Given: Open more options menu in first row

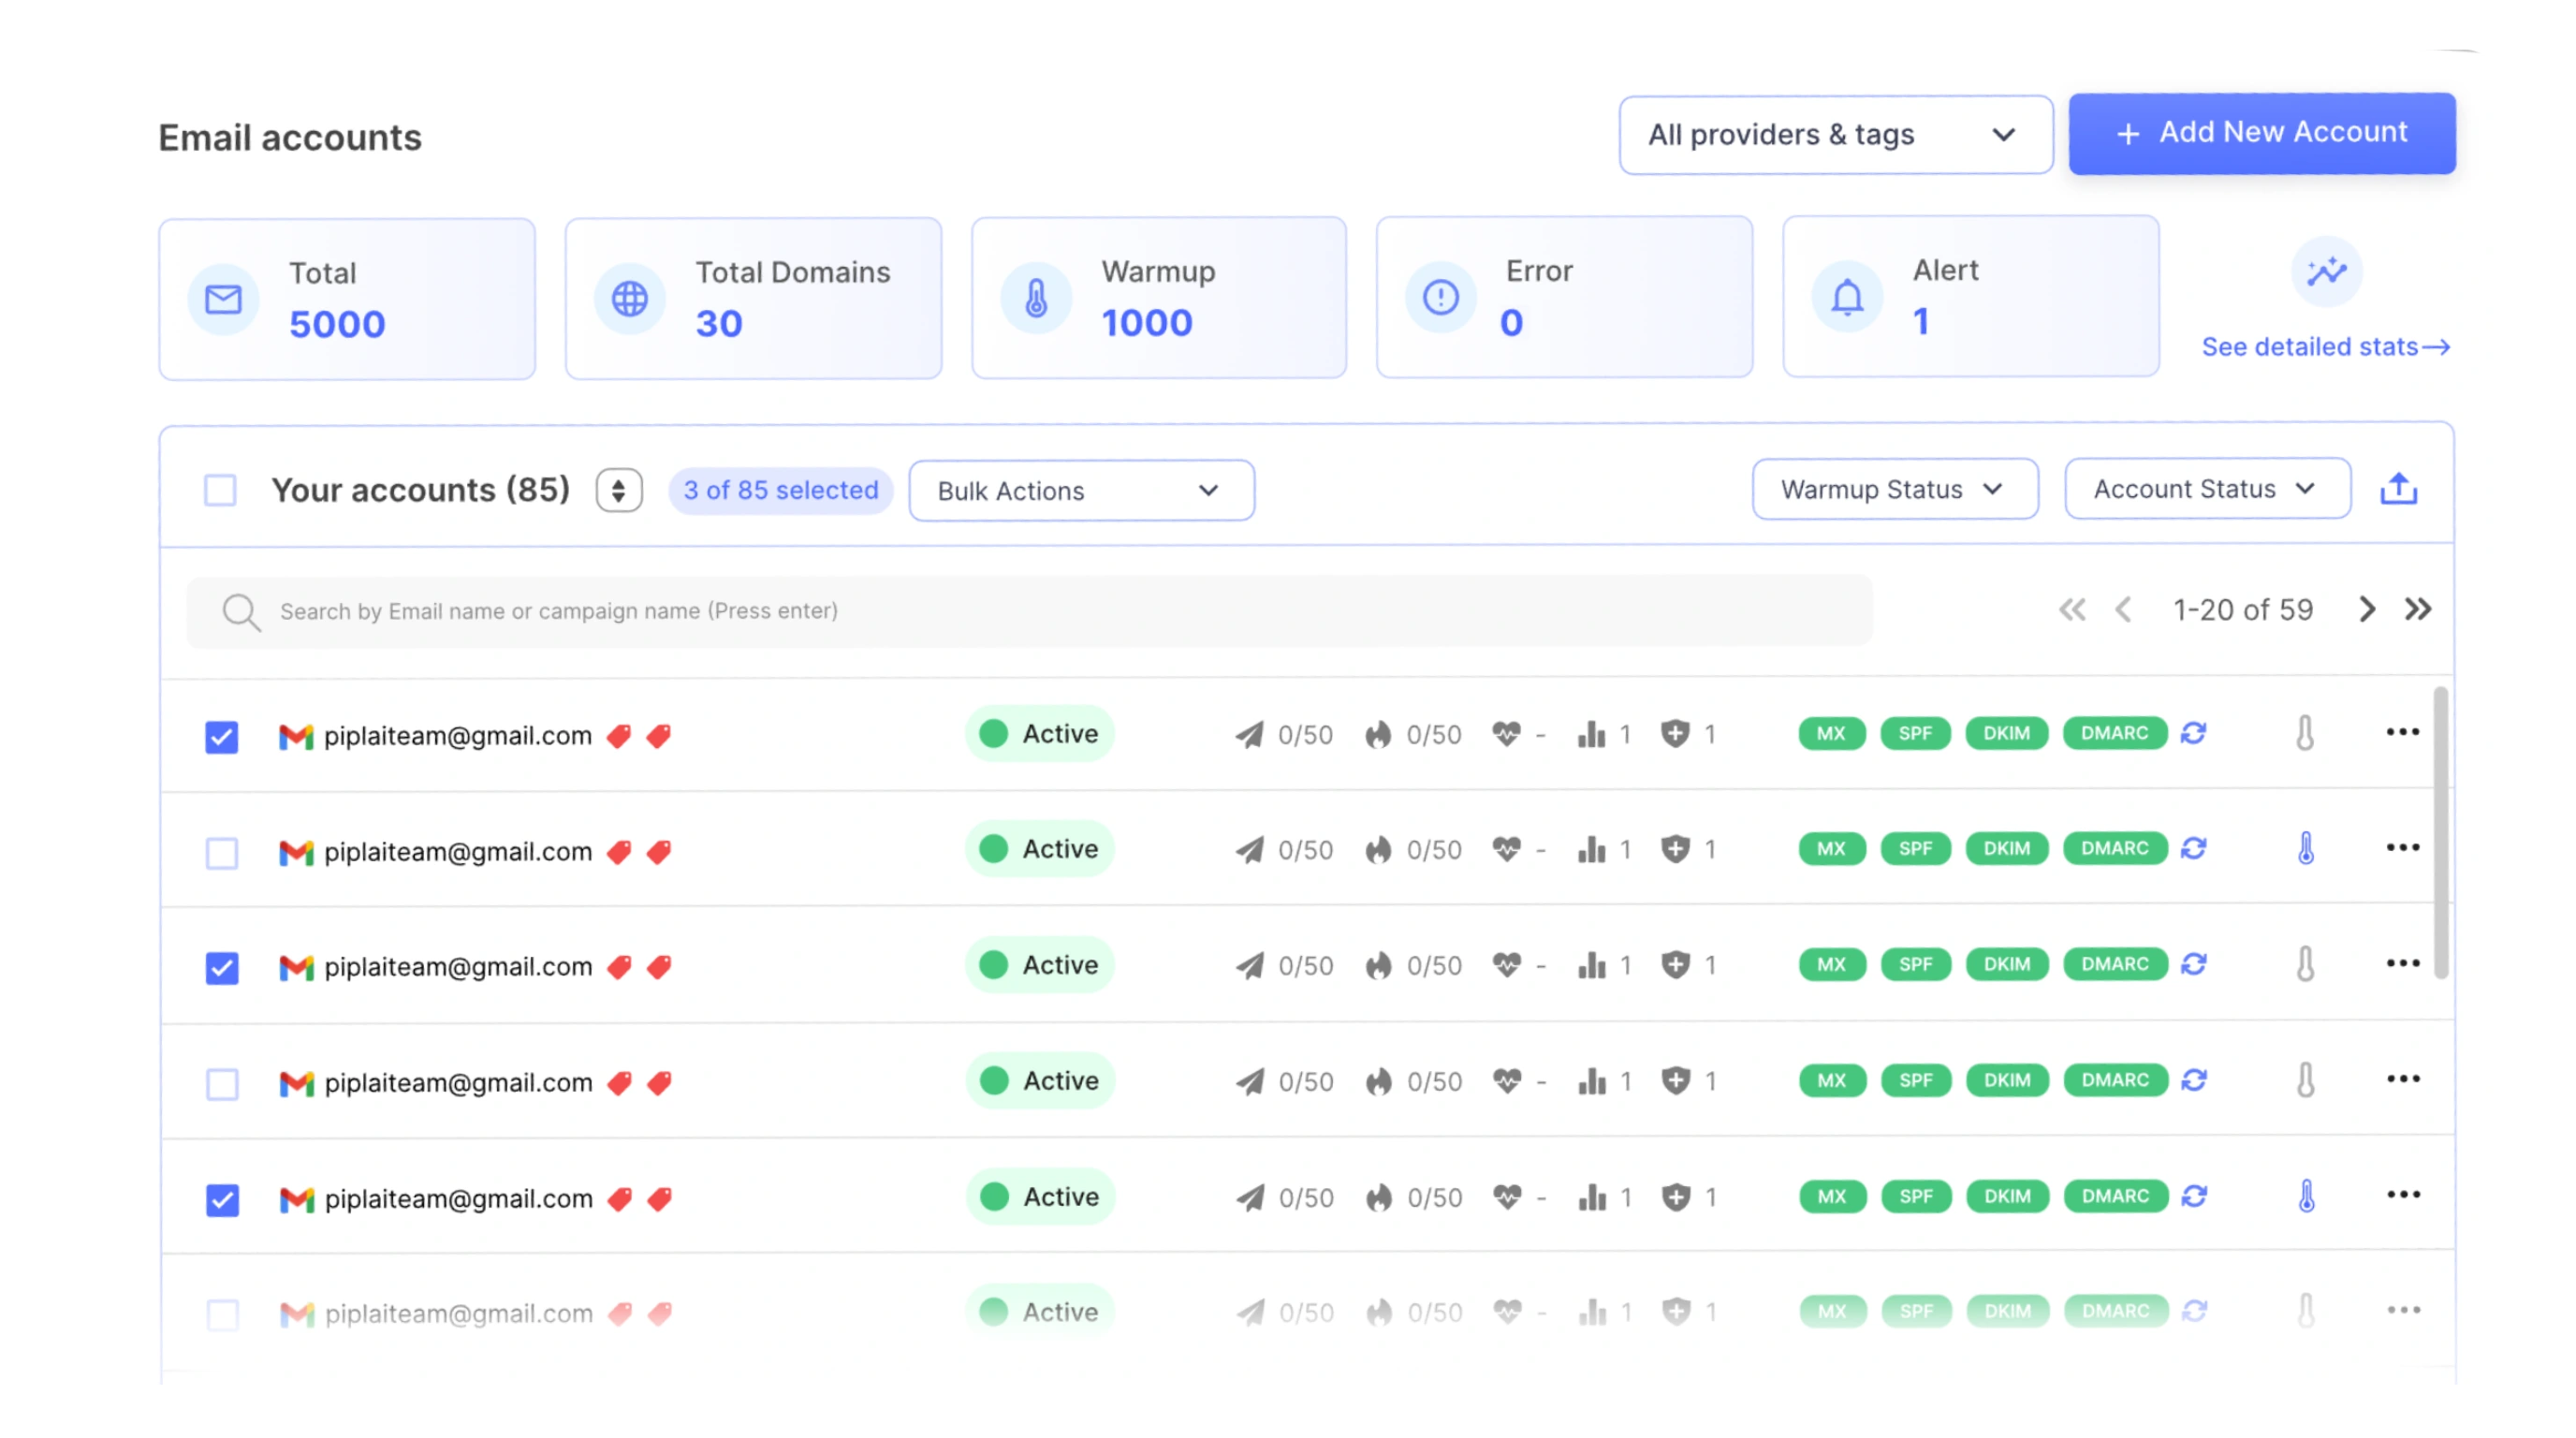Looking at the screenshot, I should click(x=2403, y=732).
